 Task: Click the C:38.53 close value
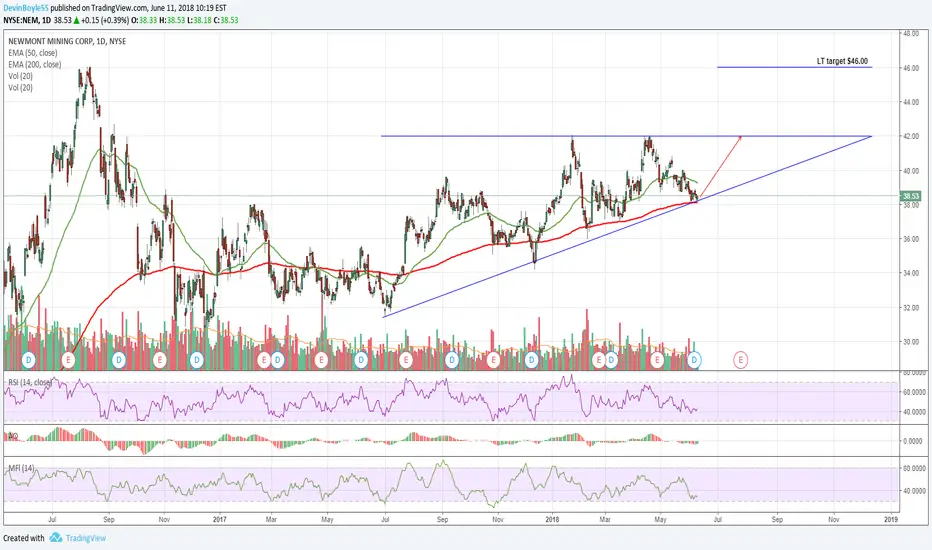click(226, 20)
